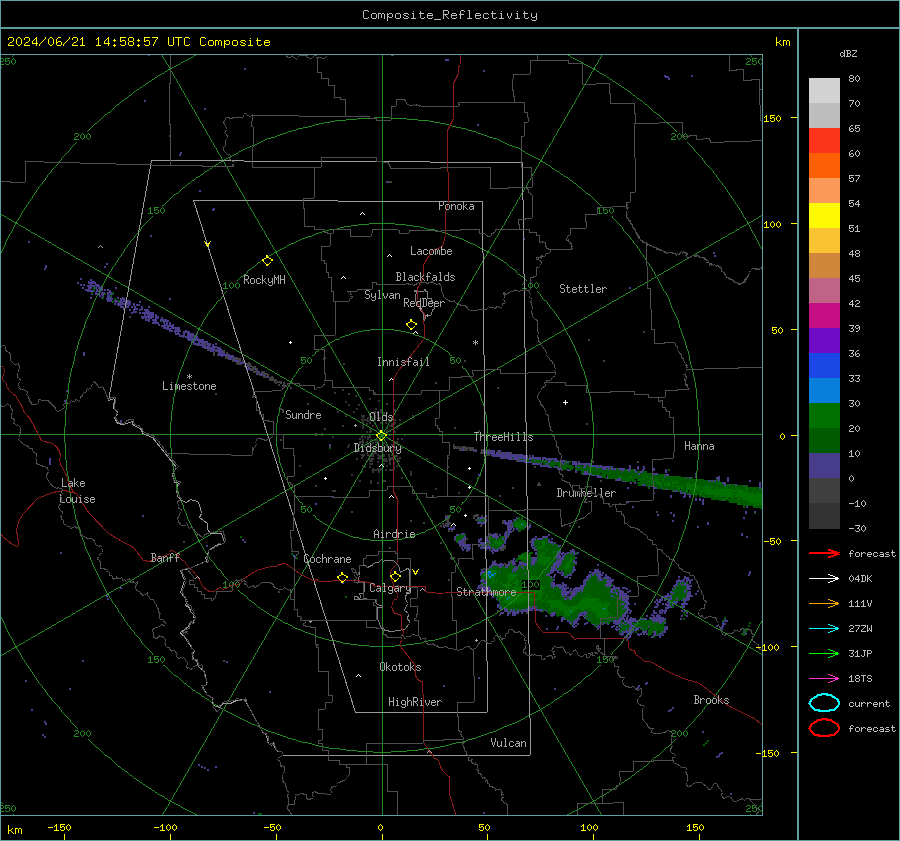Image resolution: width=900 pixels, height=841 pixels.
Task: Click the Limestone location label
Action: point(189,386)
